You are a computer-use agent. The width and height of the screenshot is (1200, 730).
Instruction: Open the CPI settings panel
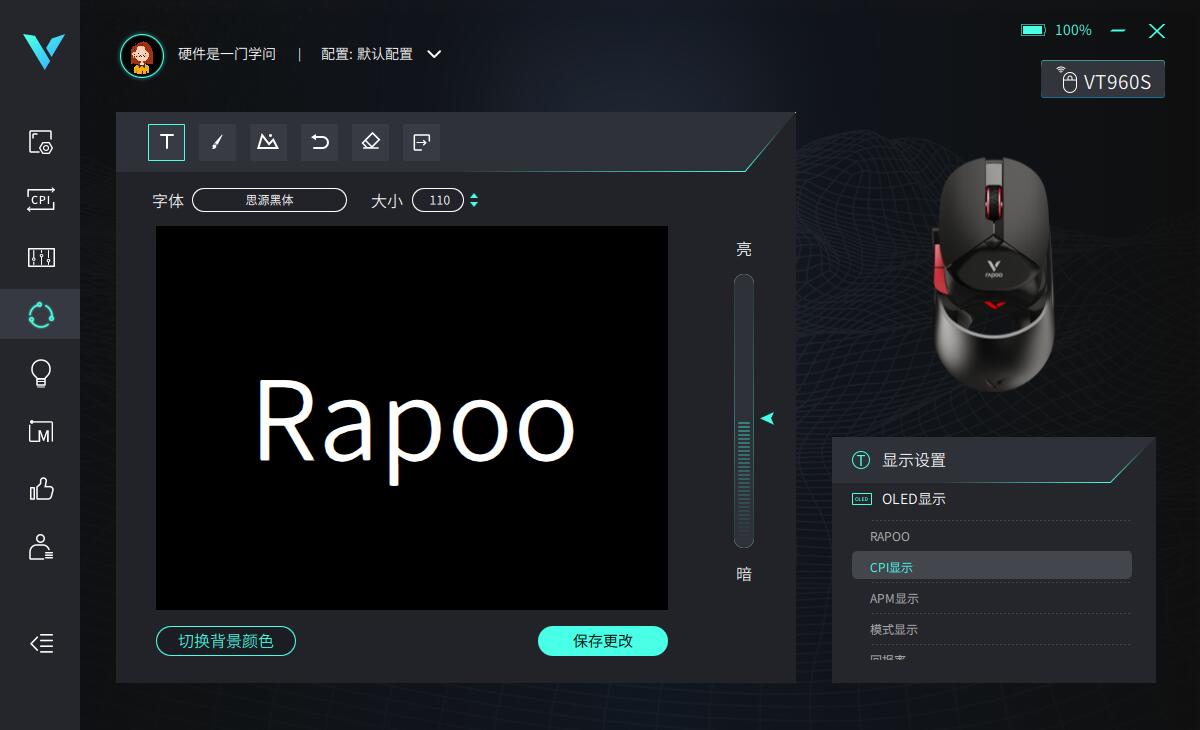tap(40, 200)
